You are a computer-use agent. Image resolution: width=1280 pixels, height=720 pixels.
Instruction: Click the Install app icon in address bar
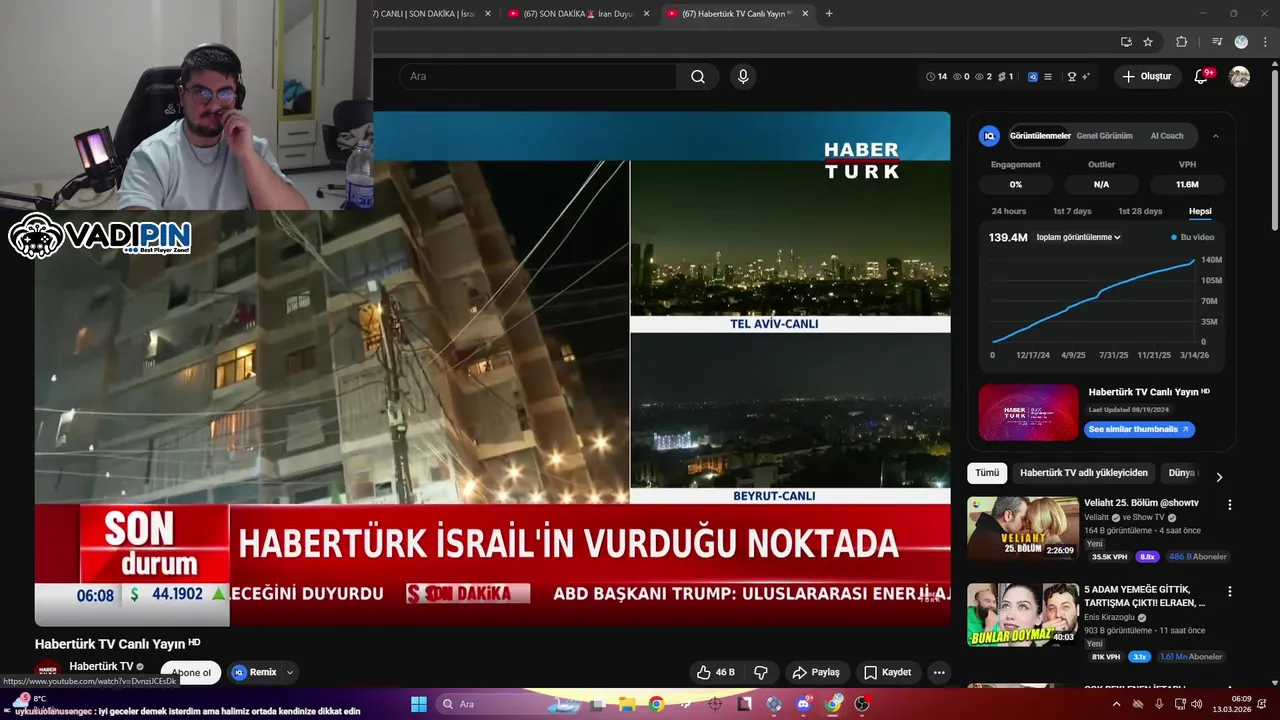1126,42
